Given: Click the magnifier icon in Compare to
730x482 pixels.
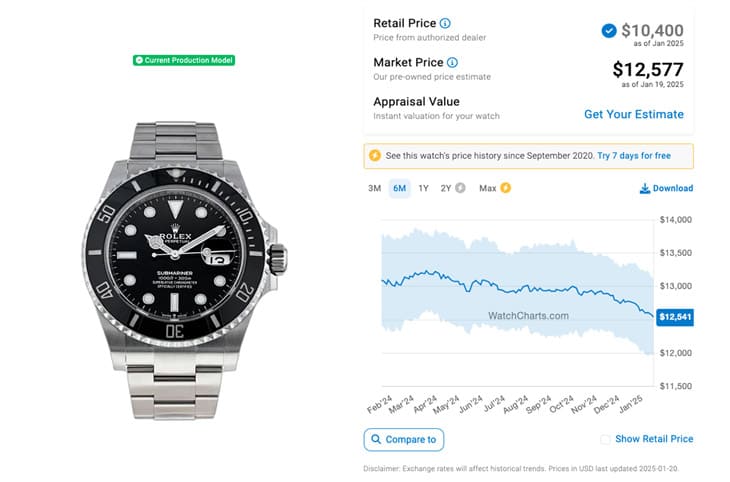Looking at the screenshot, I should pos(376,439).
